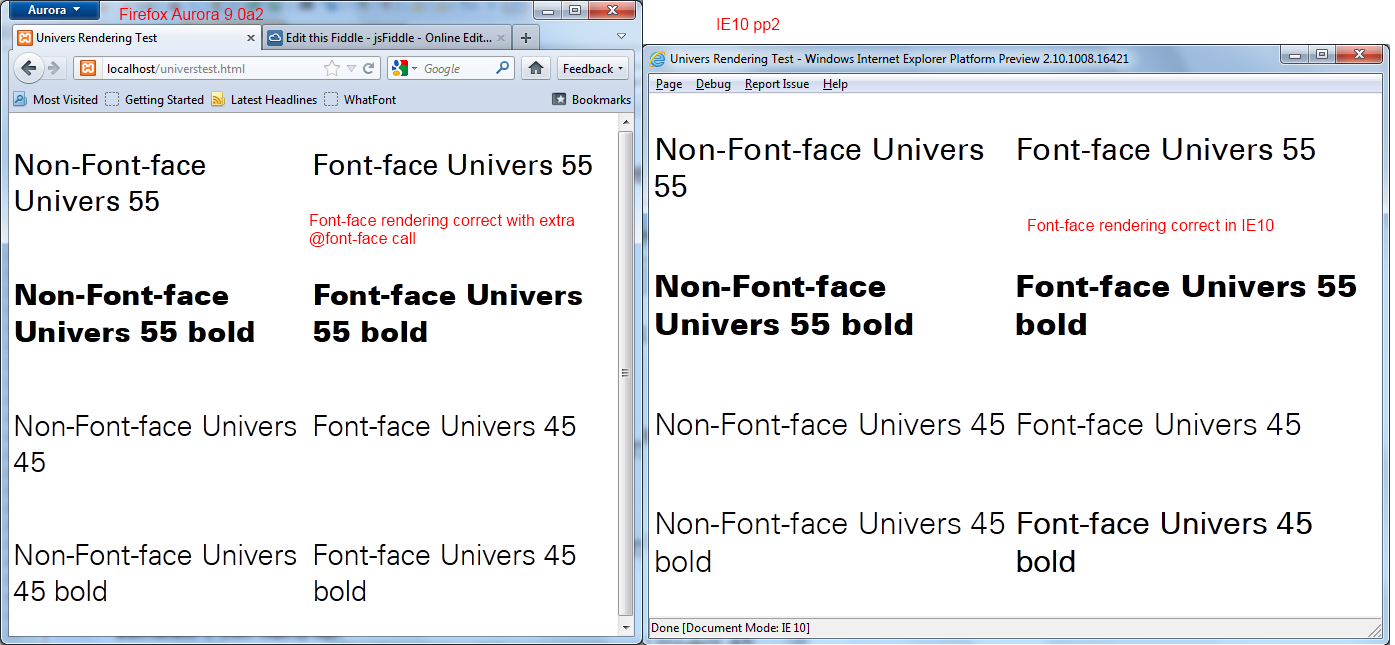This screenshot has height=645, width=1395.
Task: Expand the Feedback dropdown button
Action: [593, 69]
